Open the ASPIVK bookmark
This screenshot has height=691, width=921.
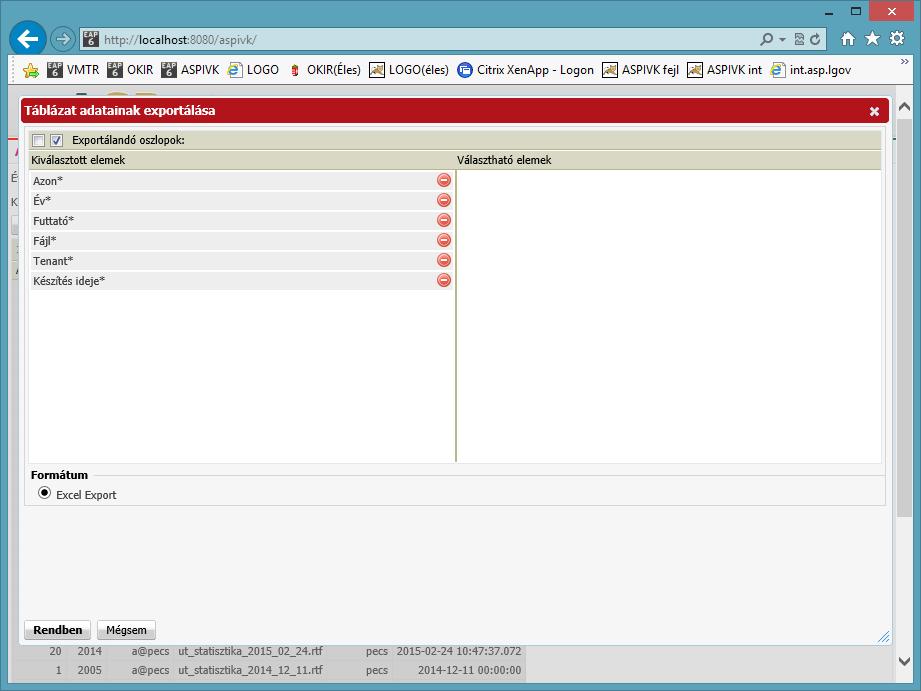190,70
